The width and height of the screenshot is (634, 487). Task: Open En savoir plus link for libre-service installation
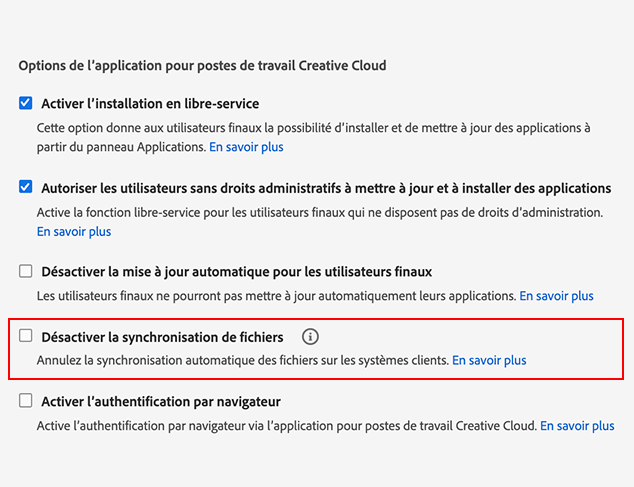(x=246, y=147)
